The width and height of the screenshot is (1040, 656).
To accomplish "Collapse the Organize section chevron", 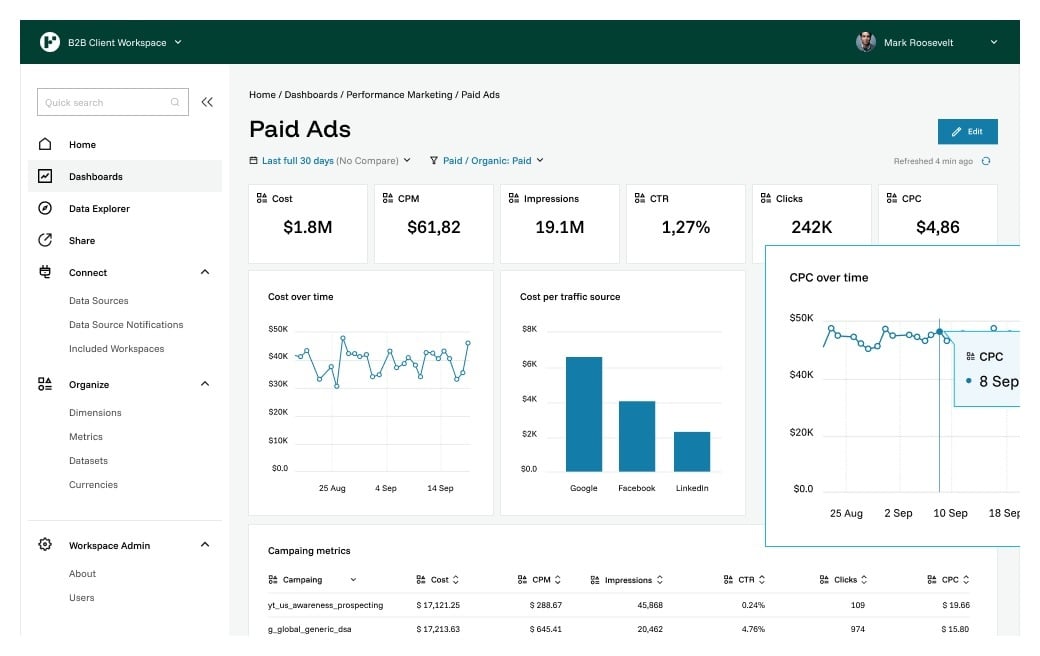I will coord(205,383).
